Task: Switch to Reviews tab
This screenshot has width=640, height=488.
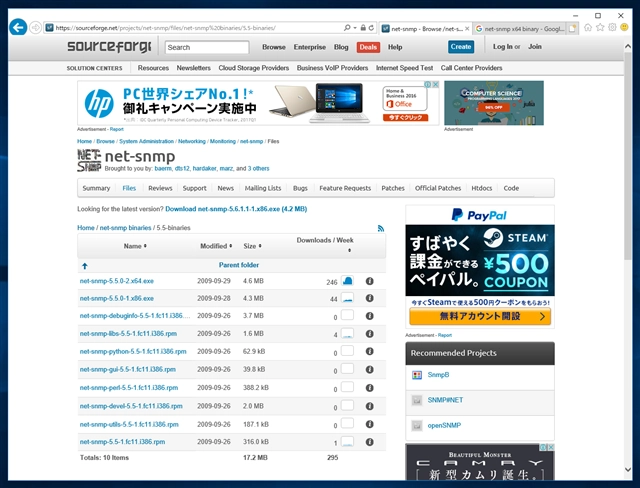Action: click(x=160, y=188)
